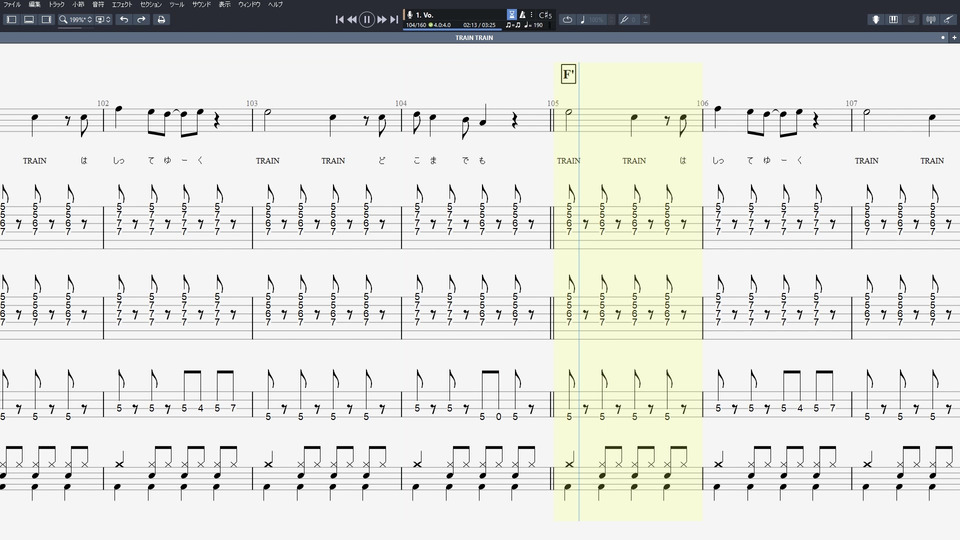960x540 pixels.
Task: Toggle the metronome
Action: [522, 14]
